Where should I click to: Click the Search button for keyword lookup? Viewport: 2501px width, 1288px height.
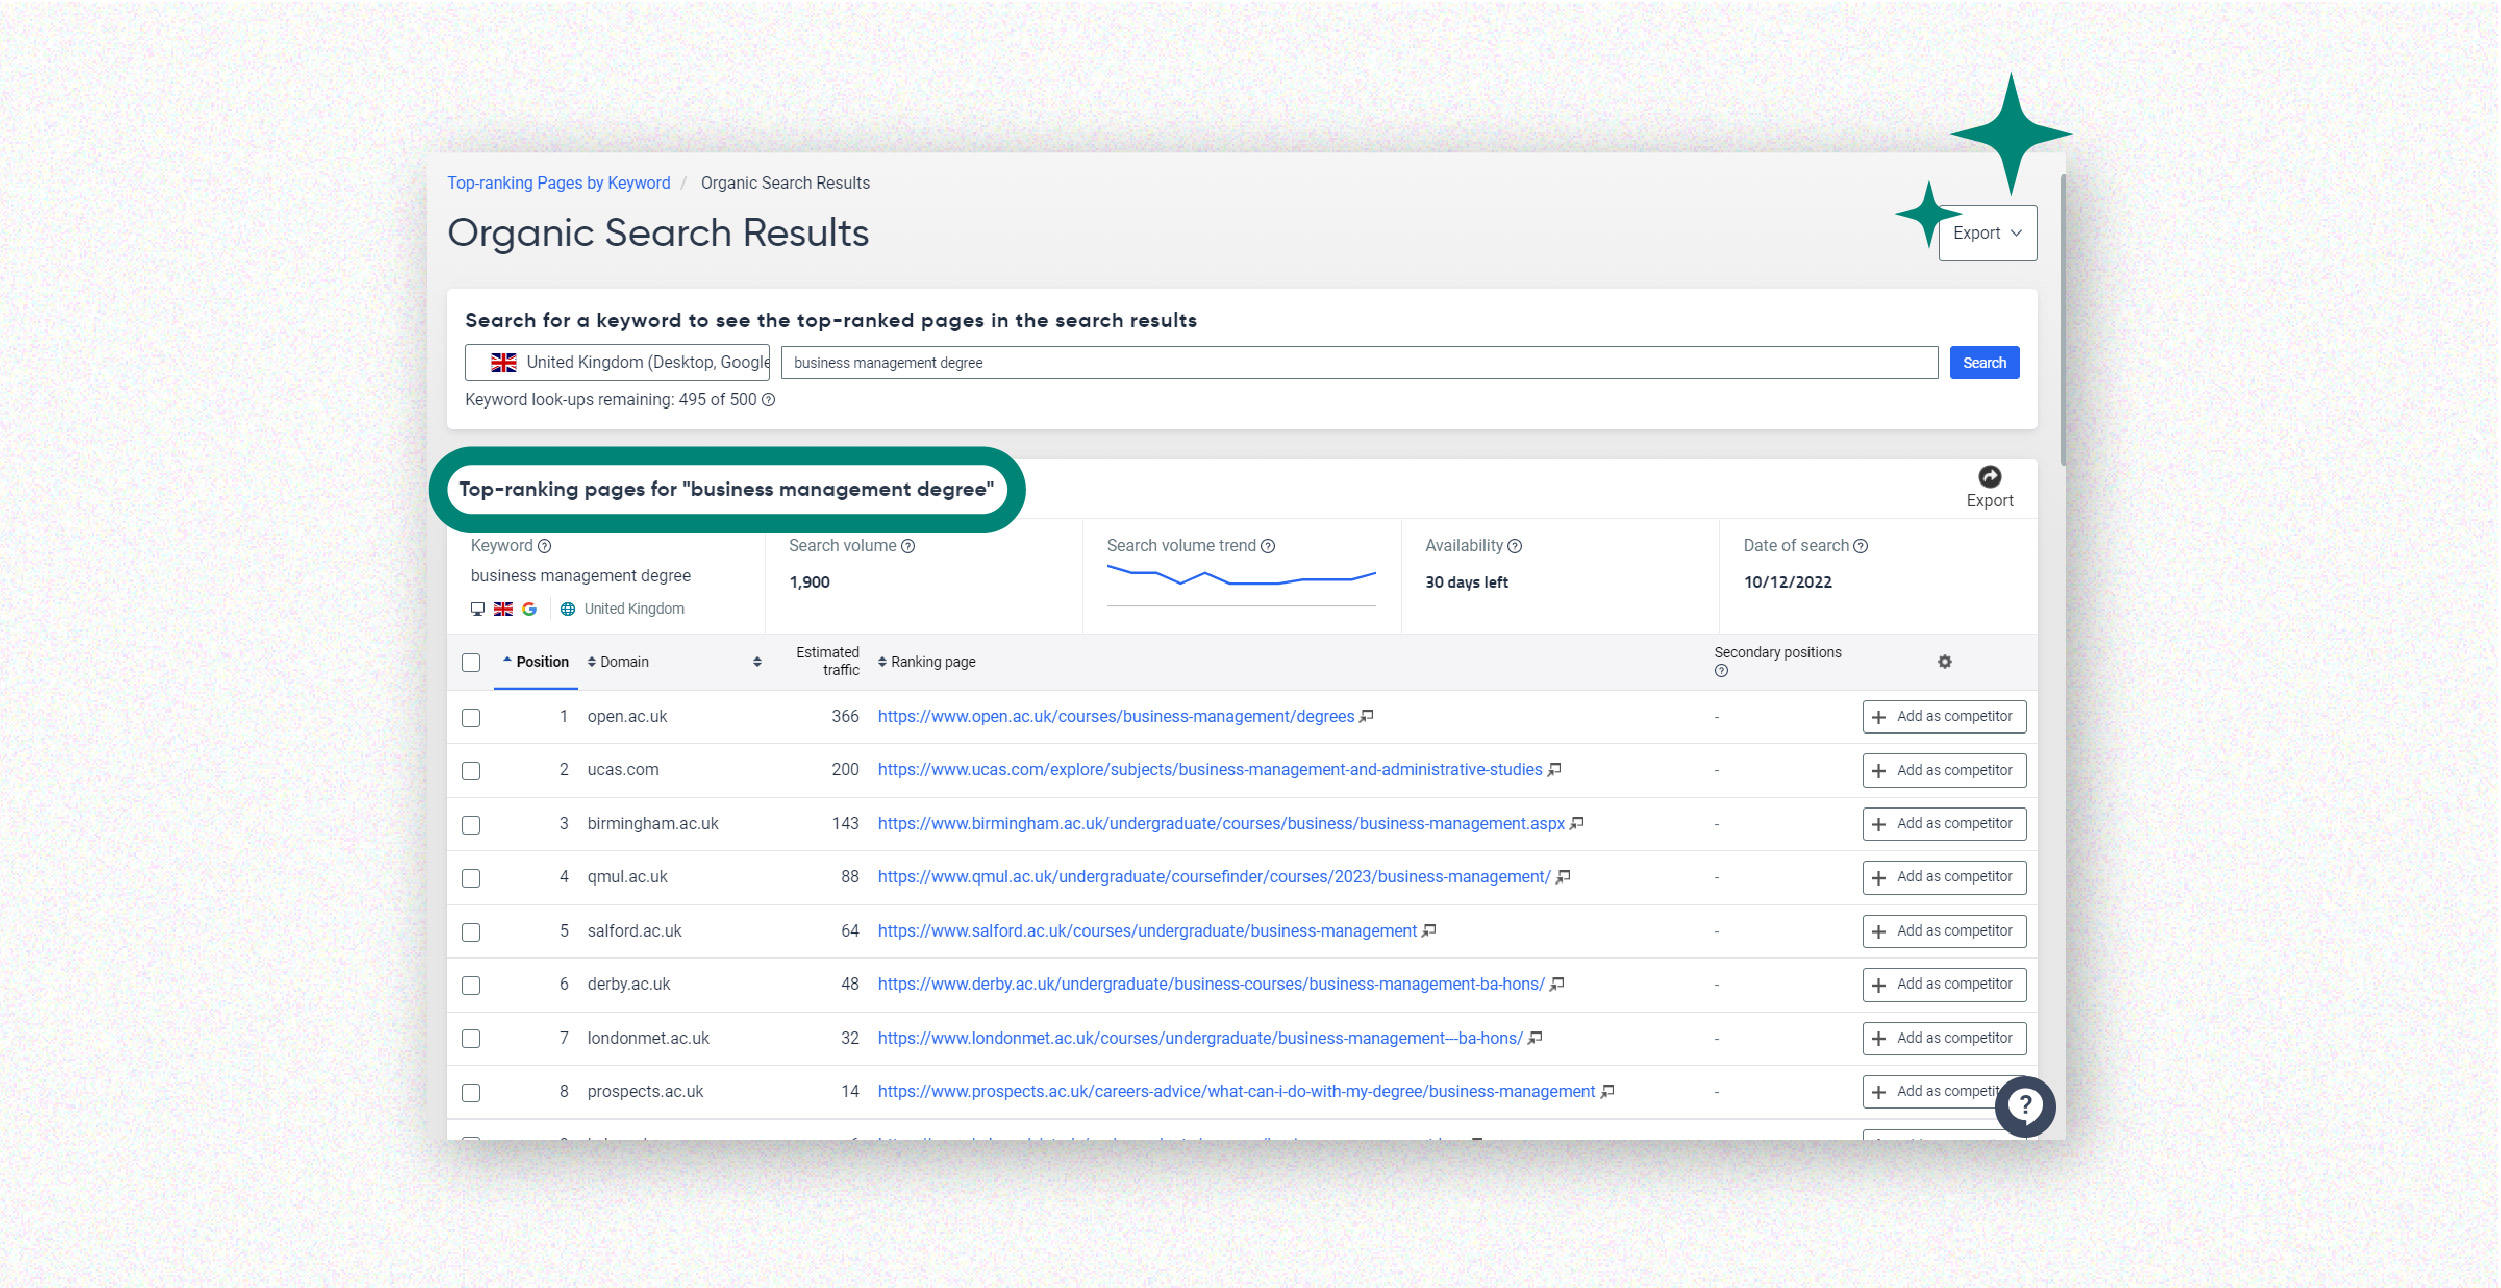(1984, 361)
